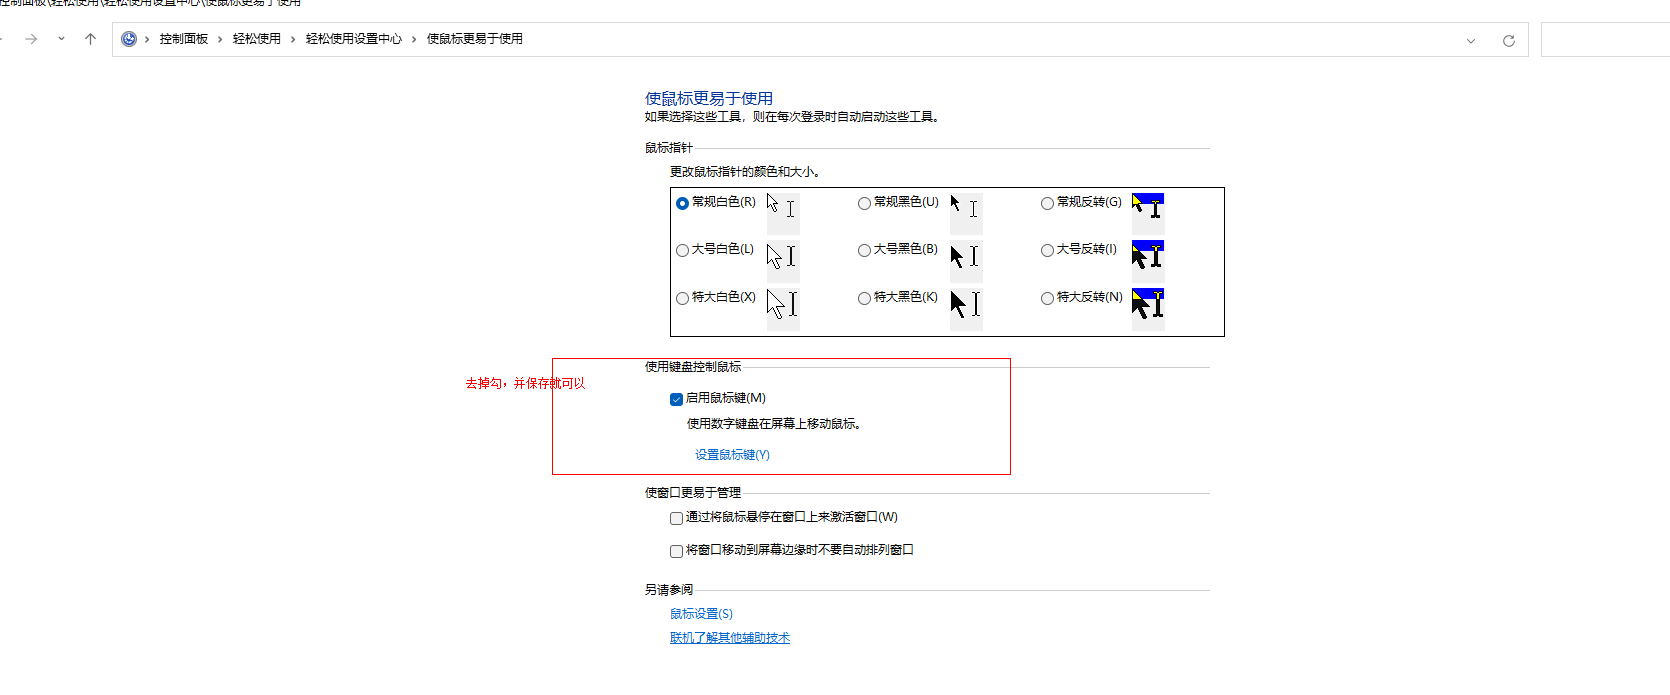This screenshot has height=695, width=1670.
Task: Expand chevron after 控制面板 breadcrumb
Action: (x=220, y=39)
